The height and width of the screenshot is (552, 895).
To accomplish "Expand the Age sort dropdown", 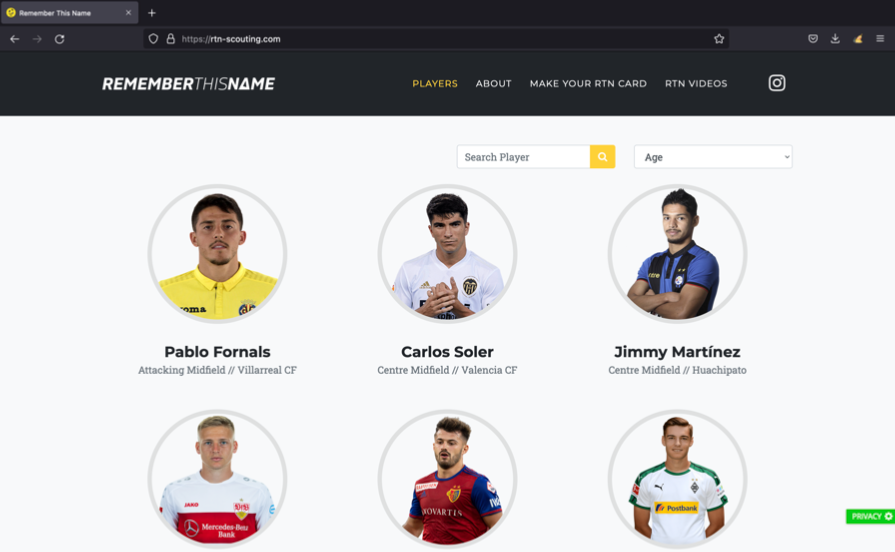I will [713, 157].
